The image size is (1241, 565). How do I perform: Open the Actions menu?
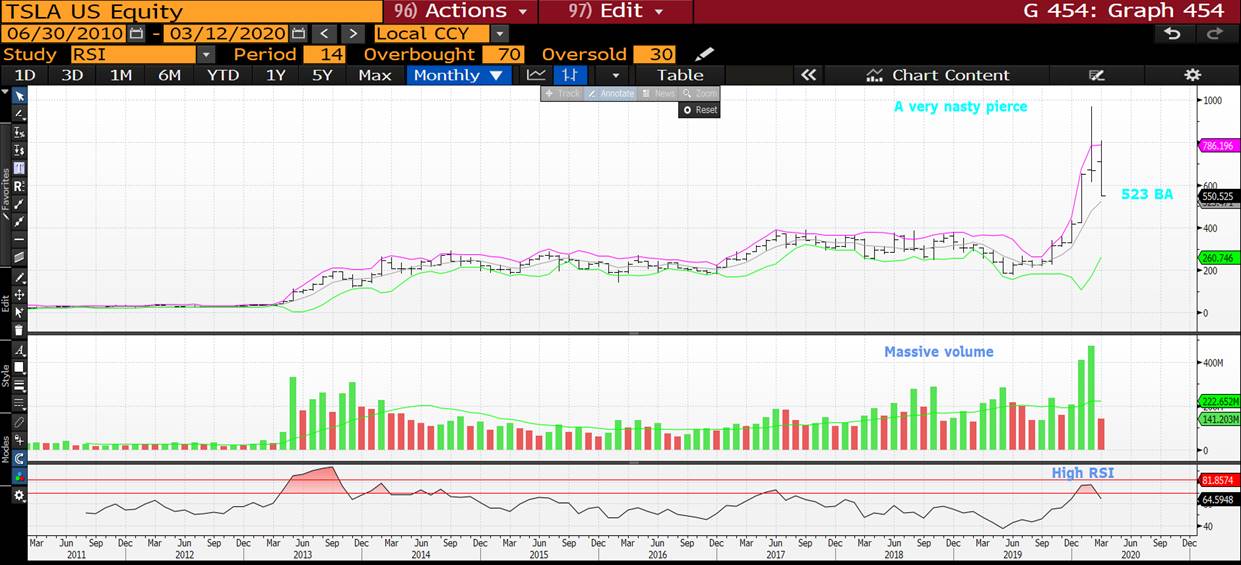tap(461, 11)
